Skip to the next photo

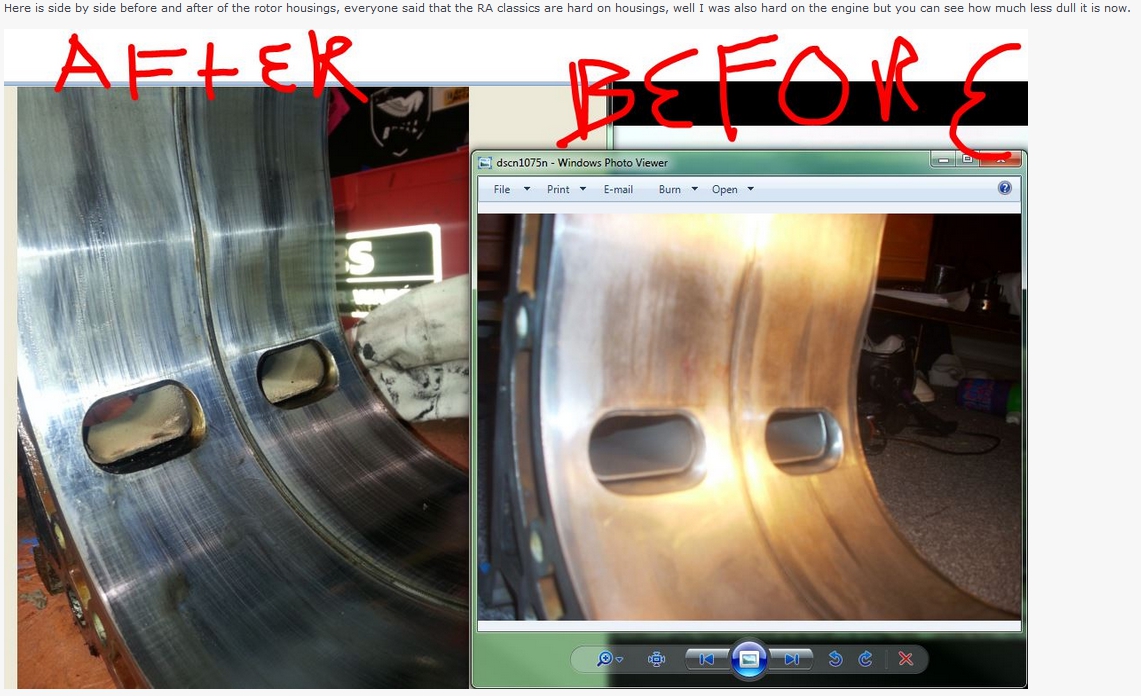tap(791, 659)
